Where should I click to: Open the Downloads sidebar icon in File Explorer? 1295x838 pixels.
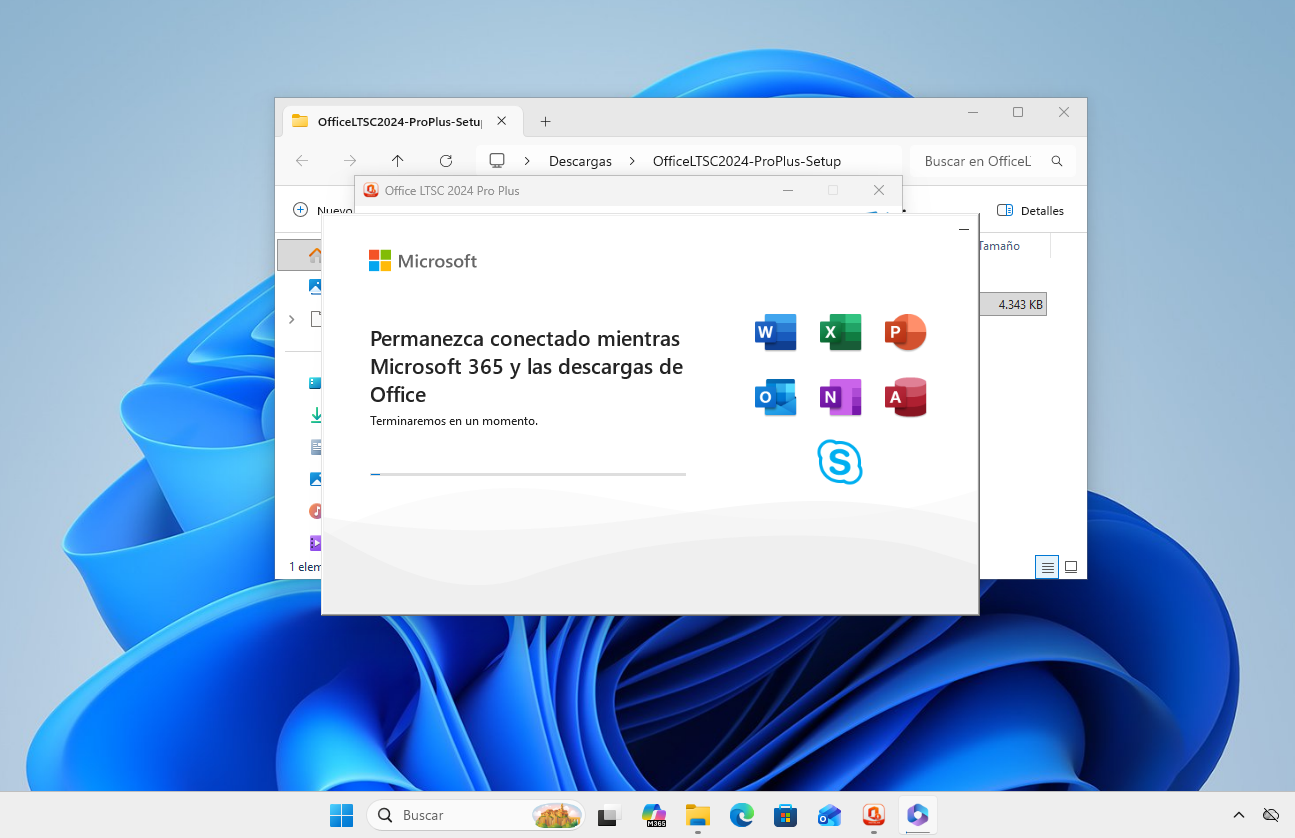(x=316, y=415)
